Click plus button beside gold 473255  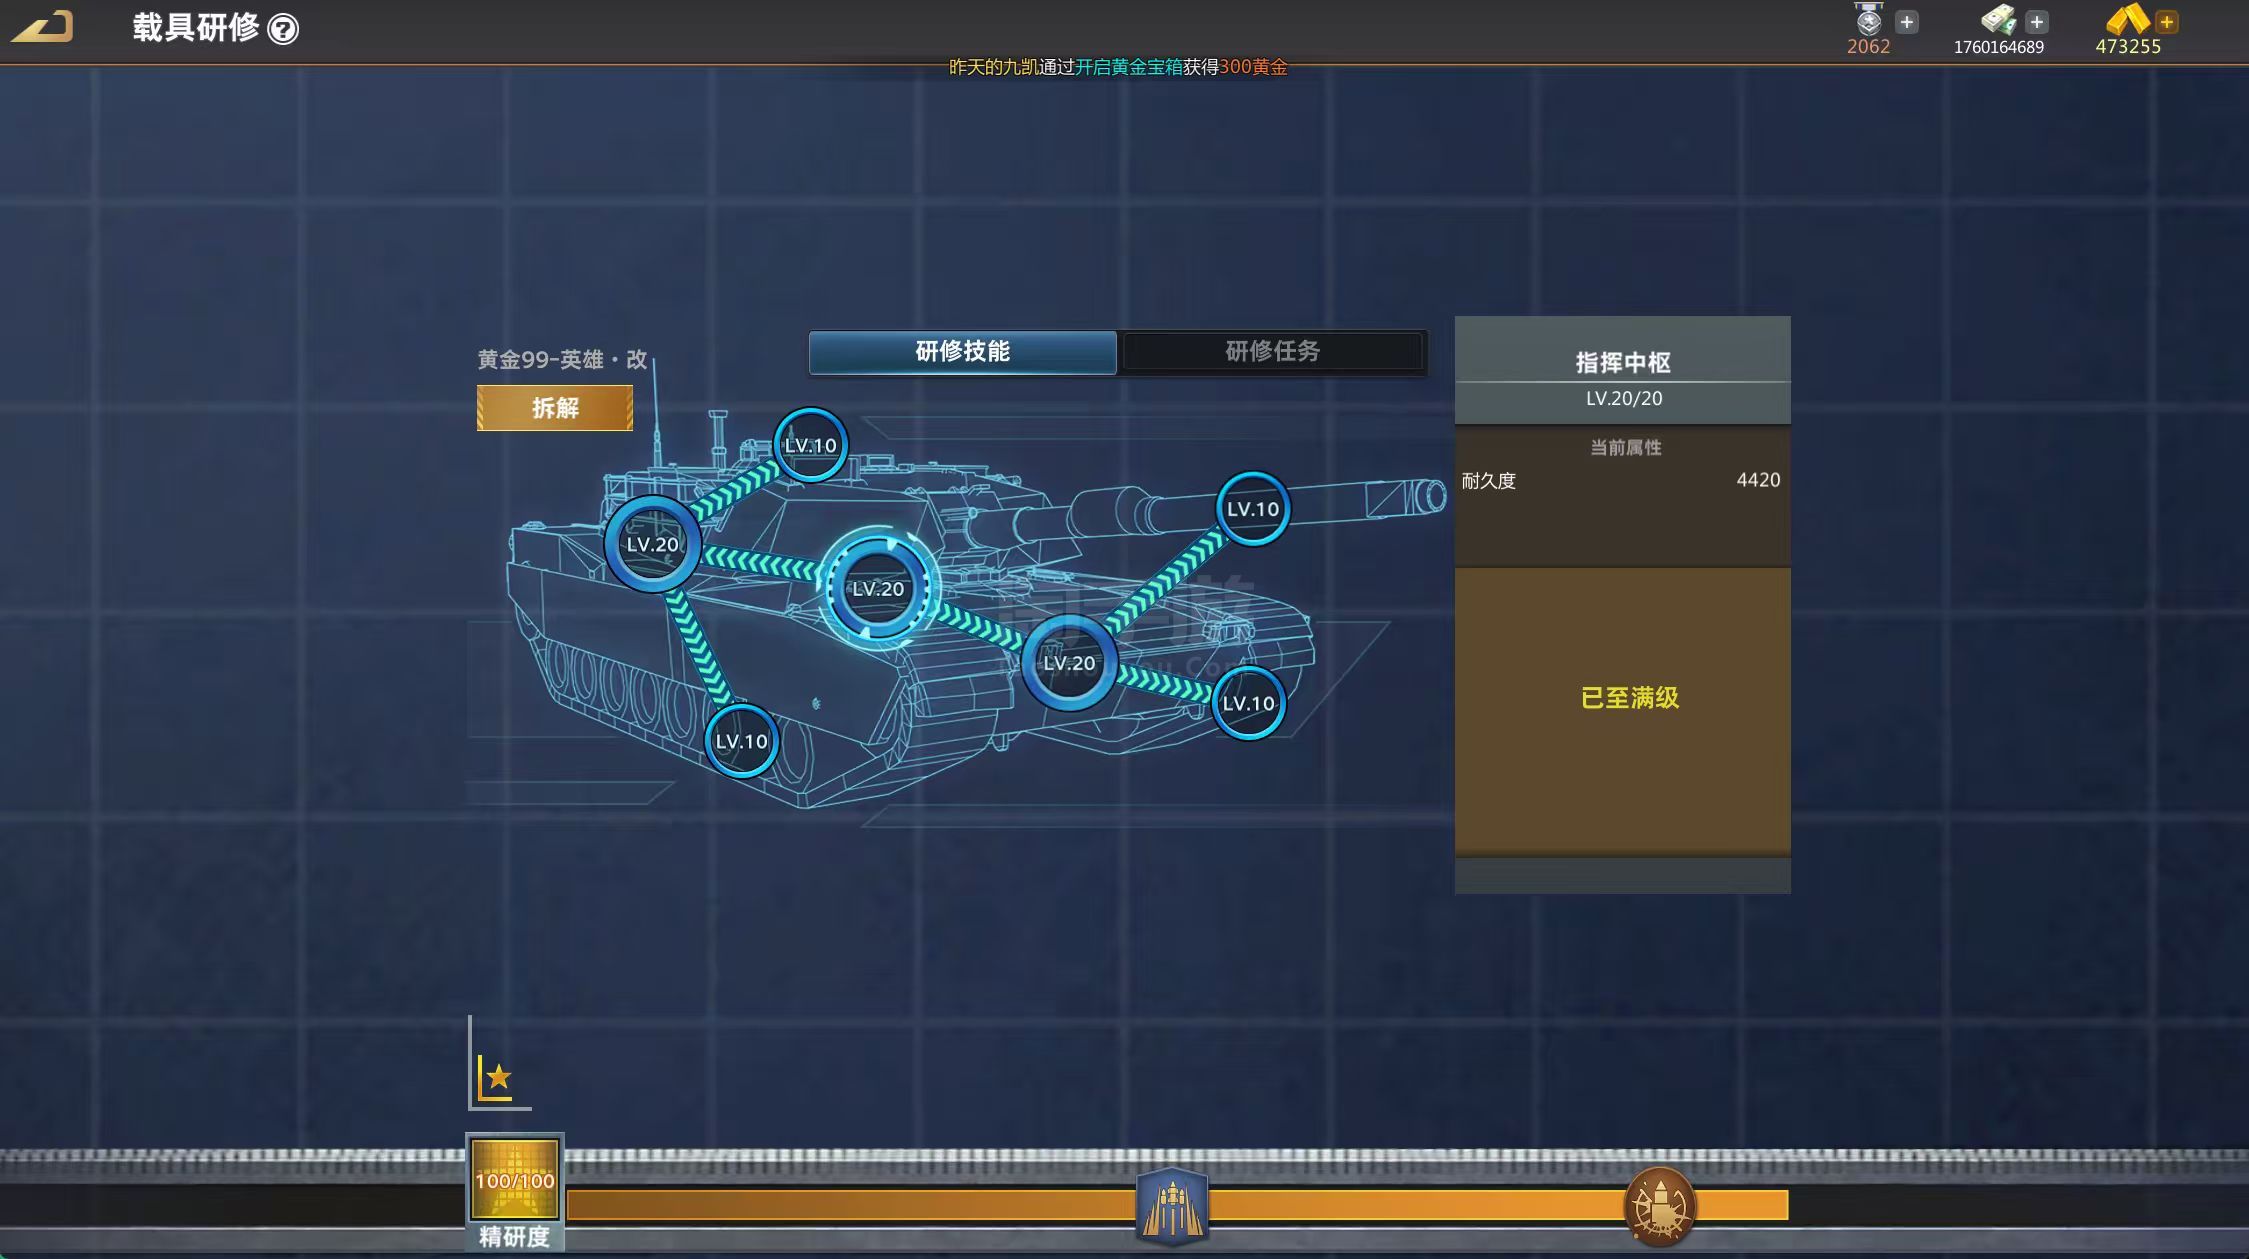point(2167,22)
